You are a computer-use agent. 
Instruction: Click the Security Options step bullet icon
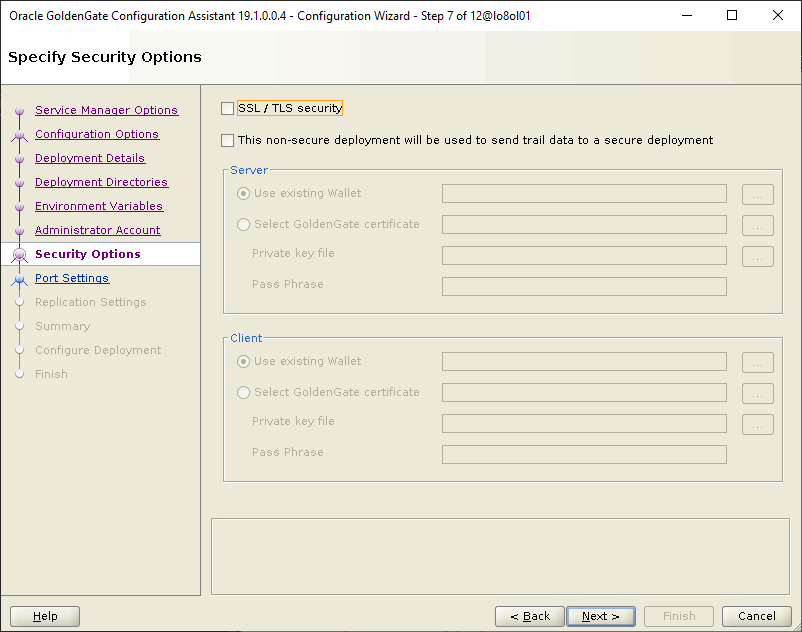pos(19,255)
